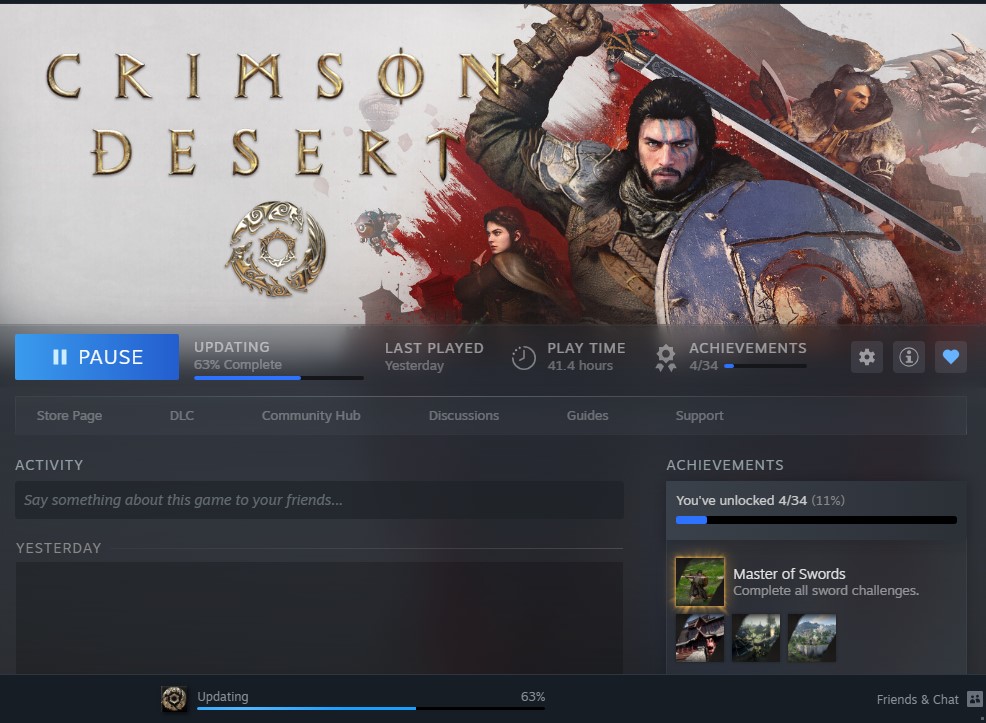Pause the Crimson Desert update
986x723 pixels.
tap(97, 356)
